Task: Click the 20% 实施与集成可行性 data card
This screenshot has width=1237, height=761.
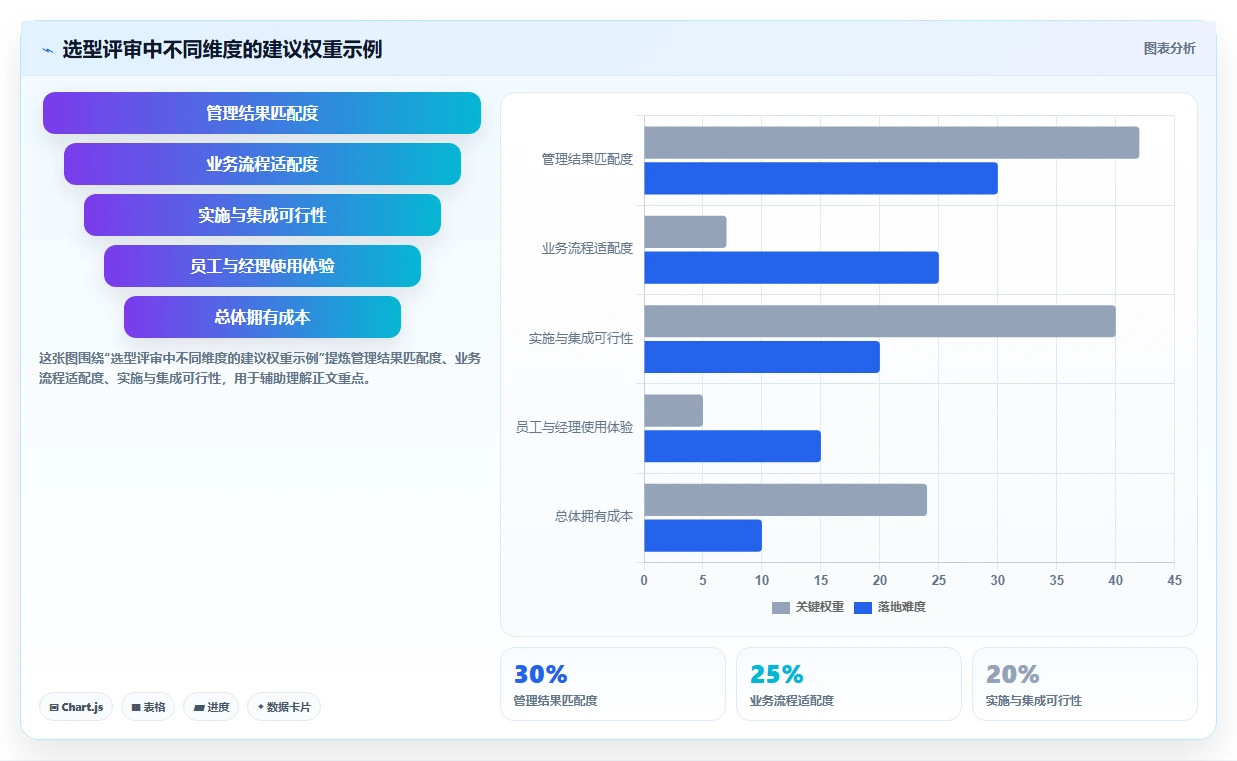Action: click(1085, 684)
